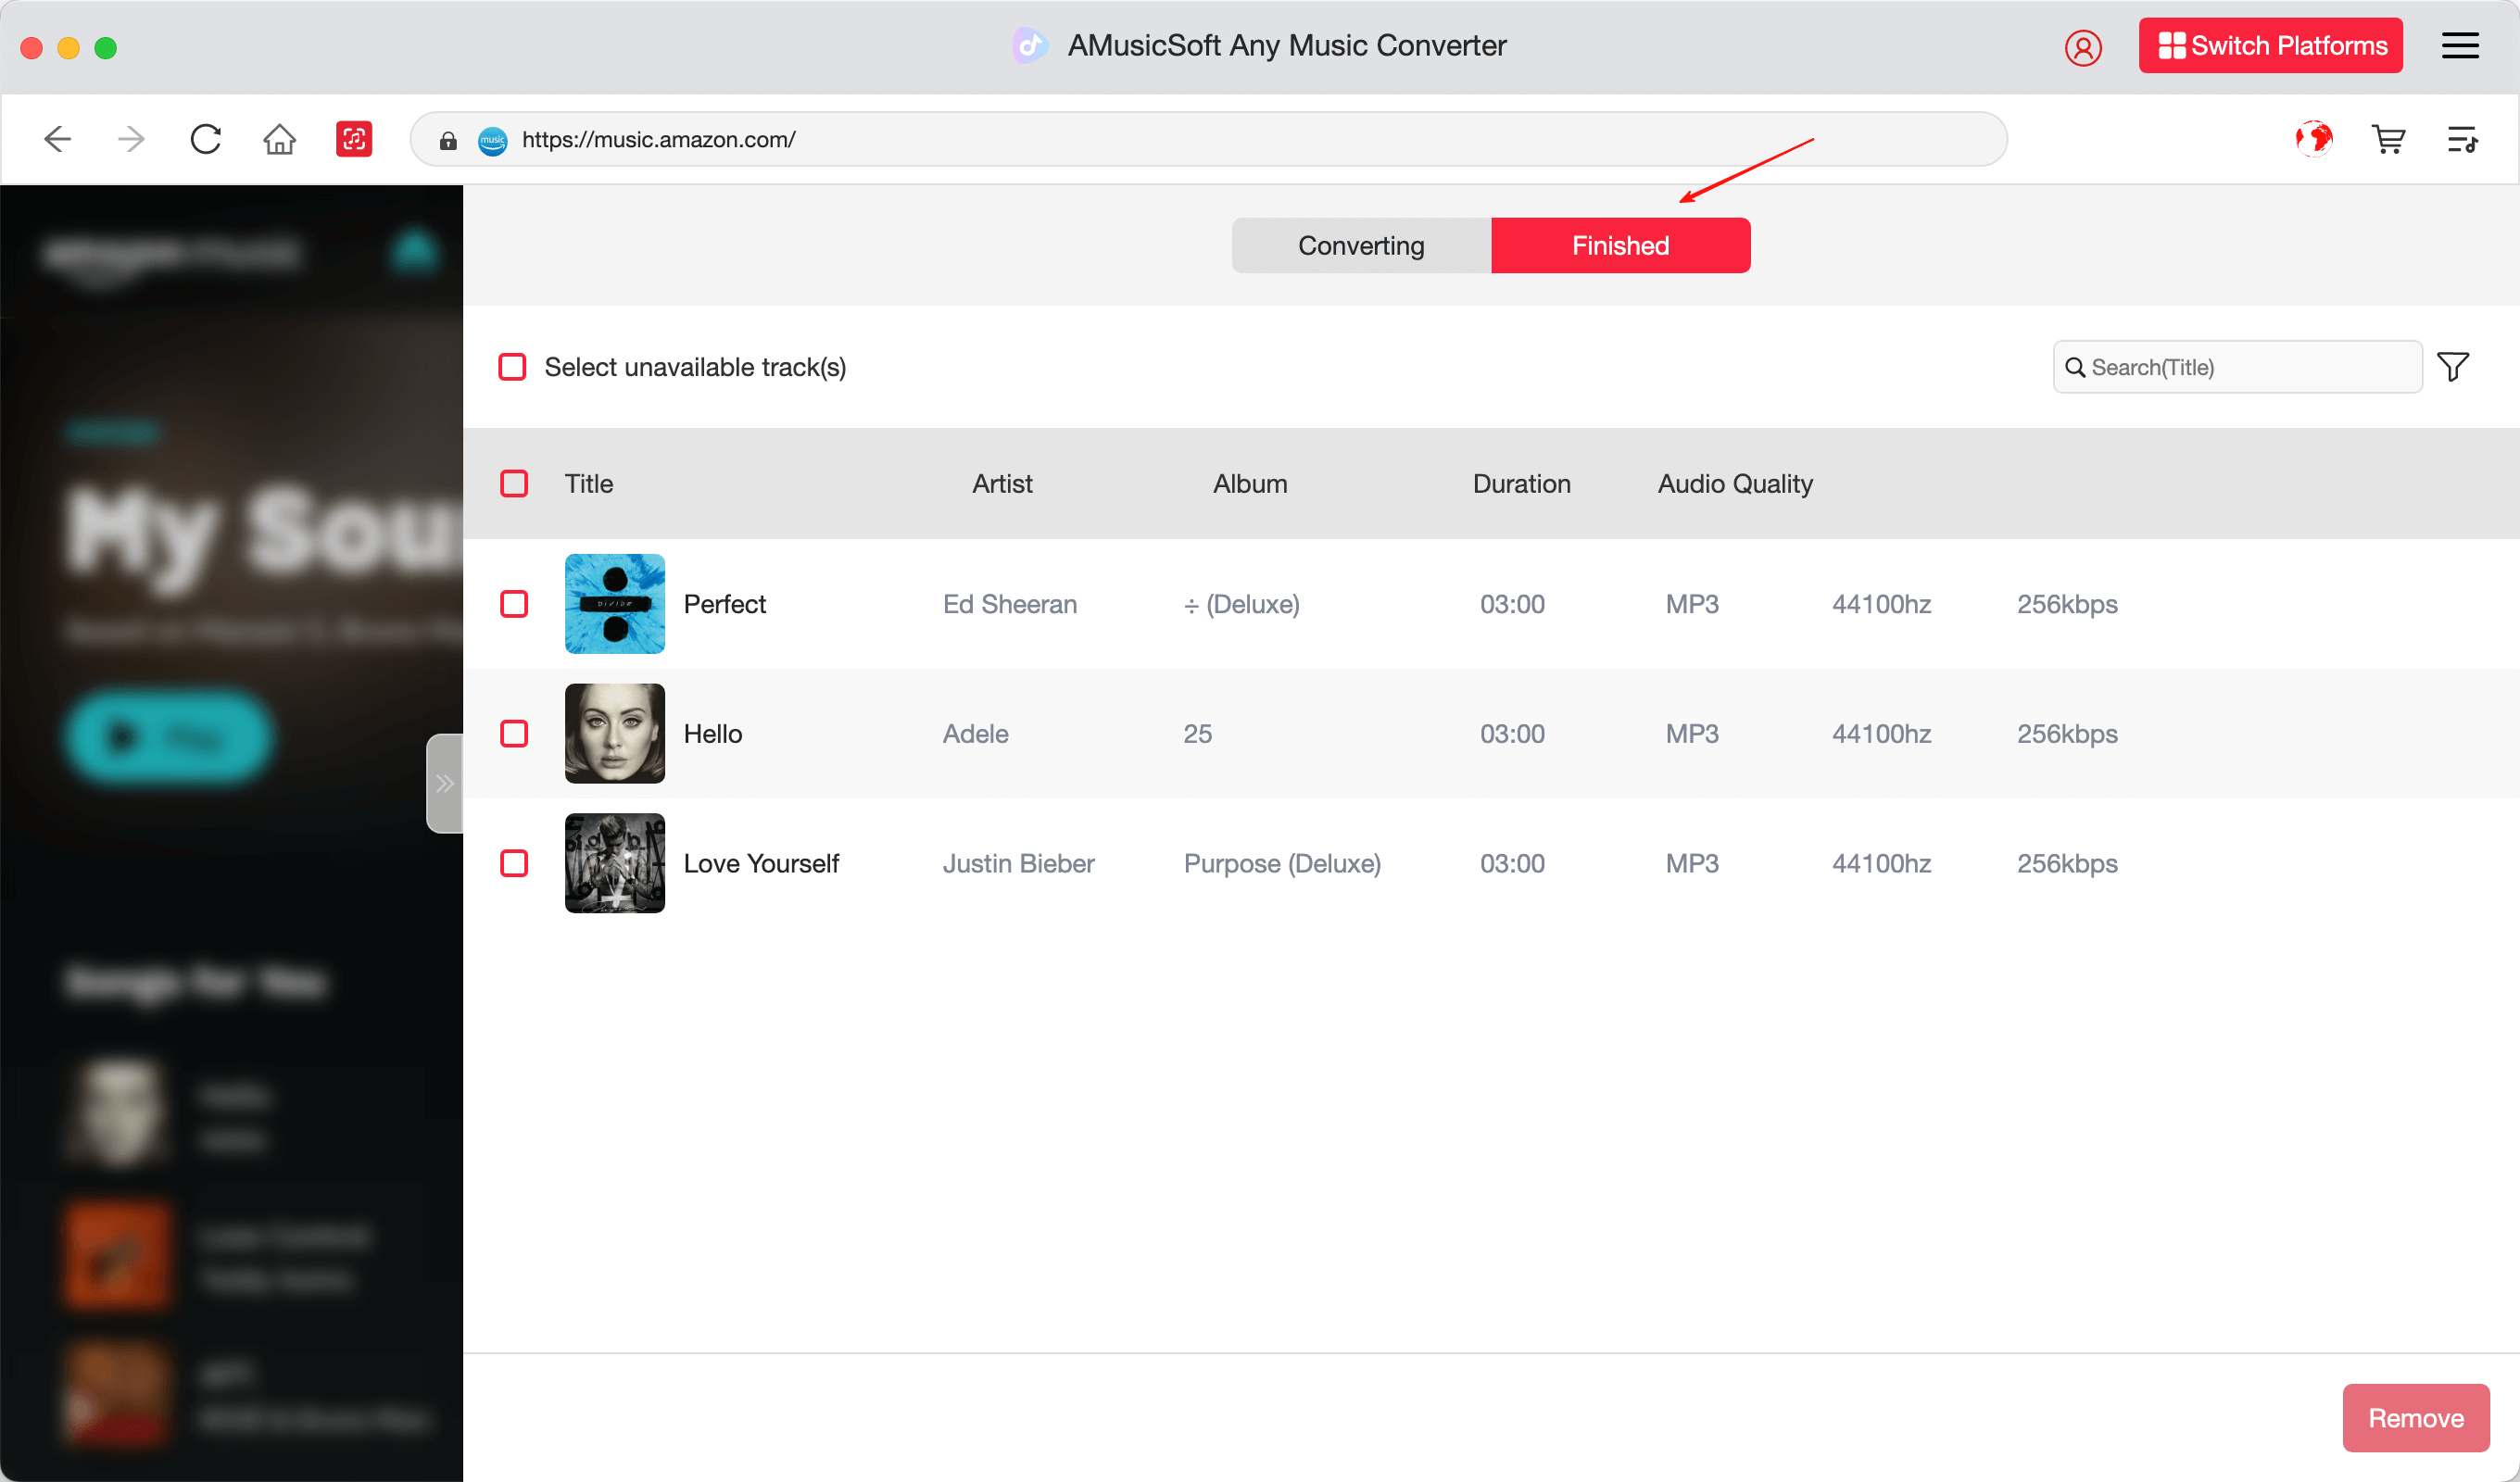Screen dimensions: 2520x1482
Task: Open the playlist queue icon
Action: tap(2462, 139)
